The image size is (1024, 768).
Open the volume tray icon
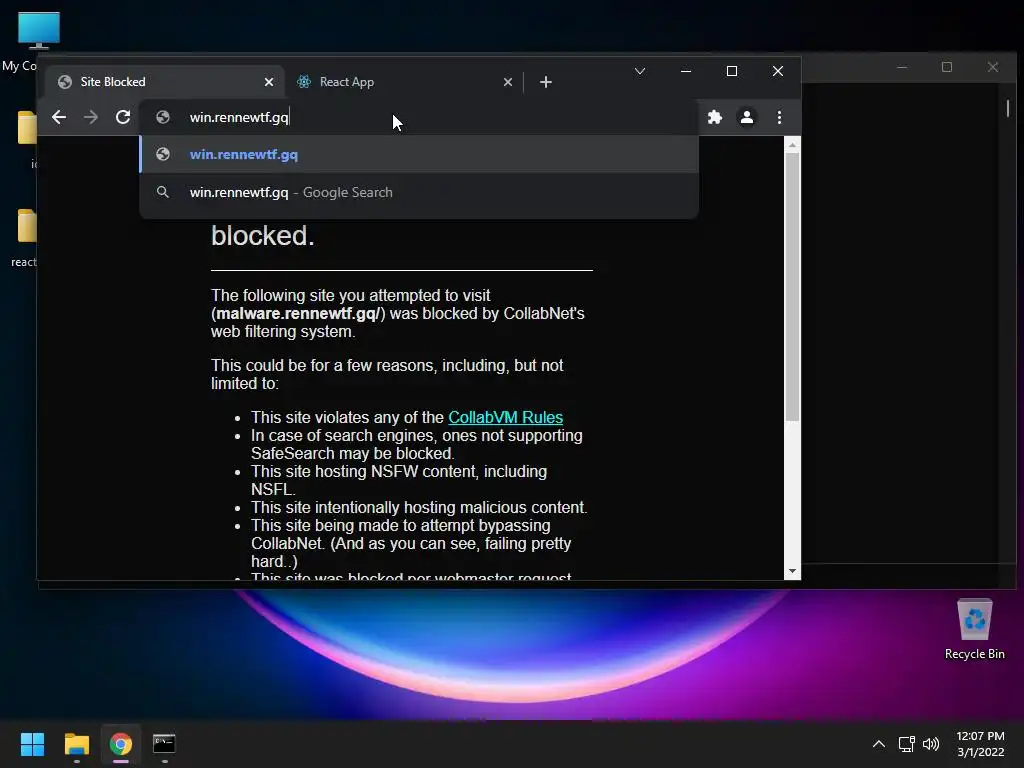pos(931,744)
